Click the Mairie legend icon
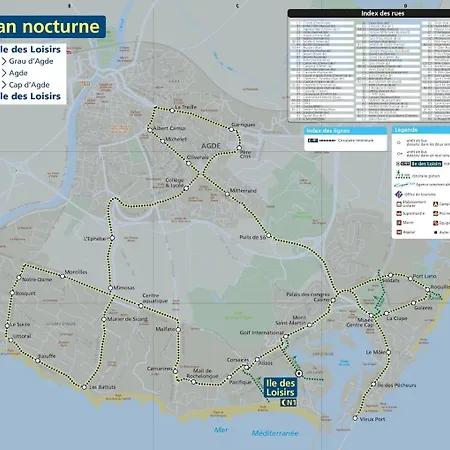Screen dimensions: 450x450 click(x=399, y=223)
